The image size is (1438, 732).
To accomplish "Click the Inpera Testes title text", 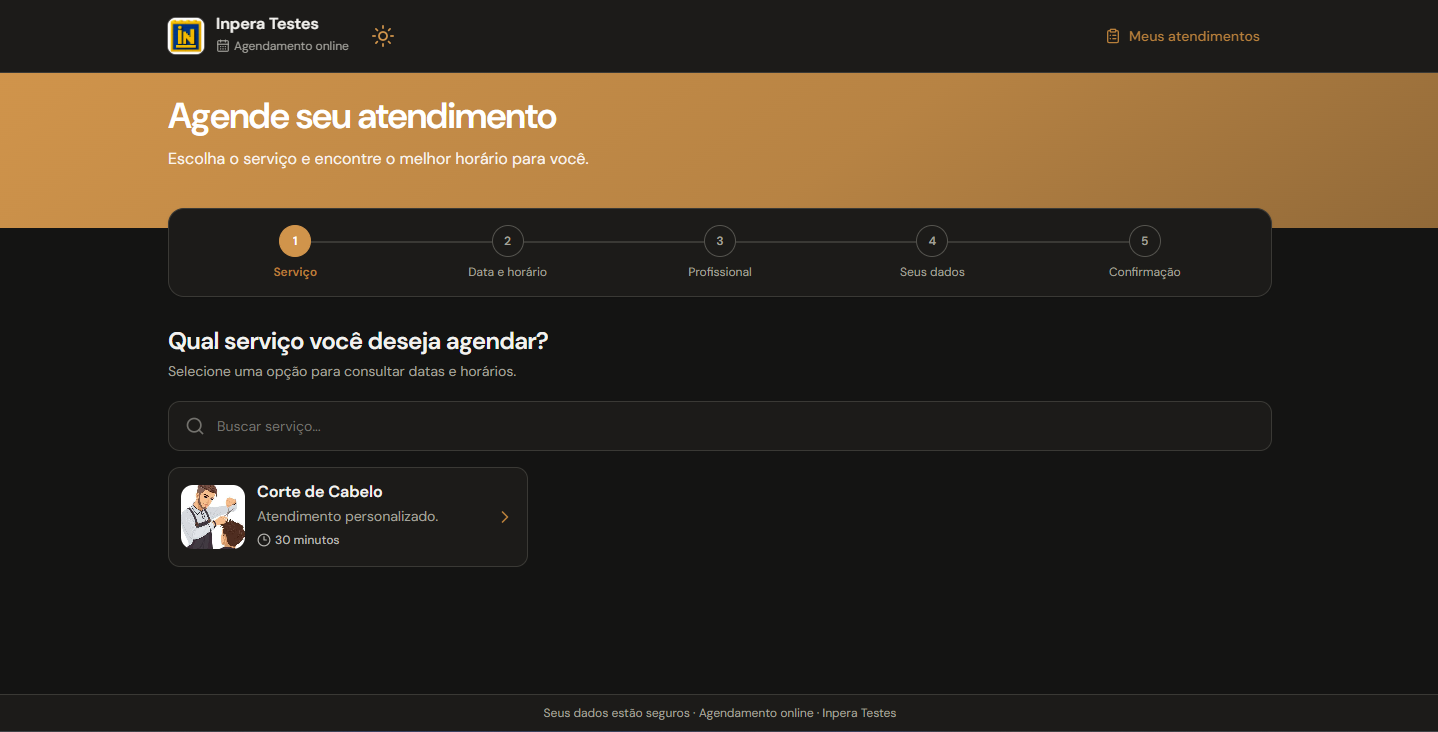I will [267, 24].
